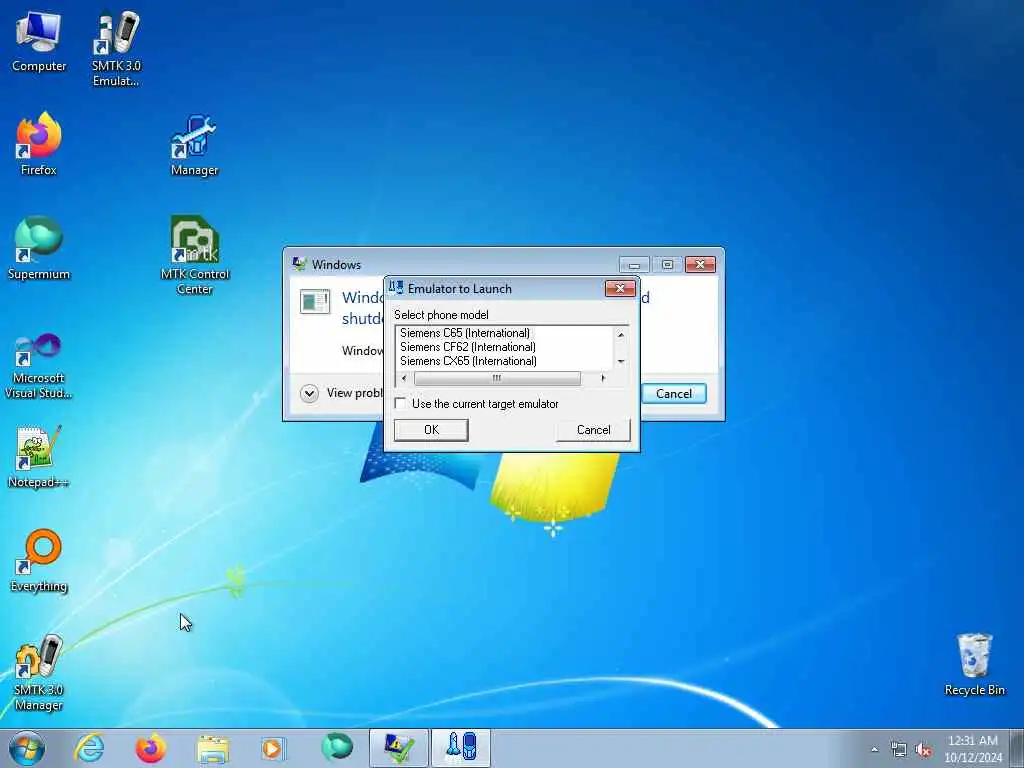The width and height of the screenshot is (1024, 768).
Task: Launch Notepad++ from the desktop
Action: pos(39,457)
